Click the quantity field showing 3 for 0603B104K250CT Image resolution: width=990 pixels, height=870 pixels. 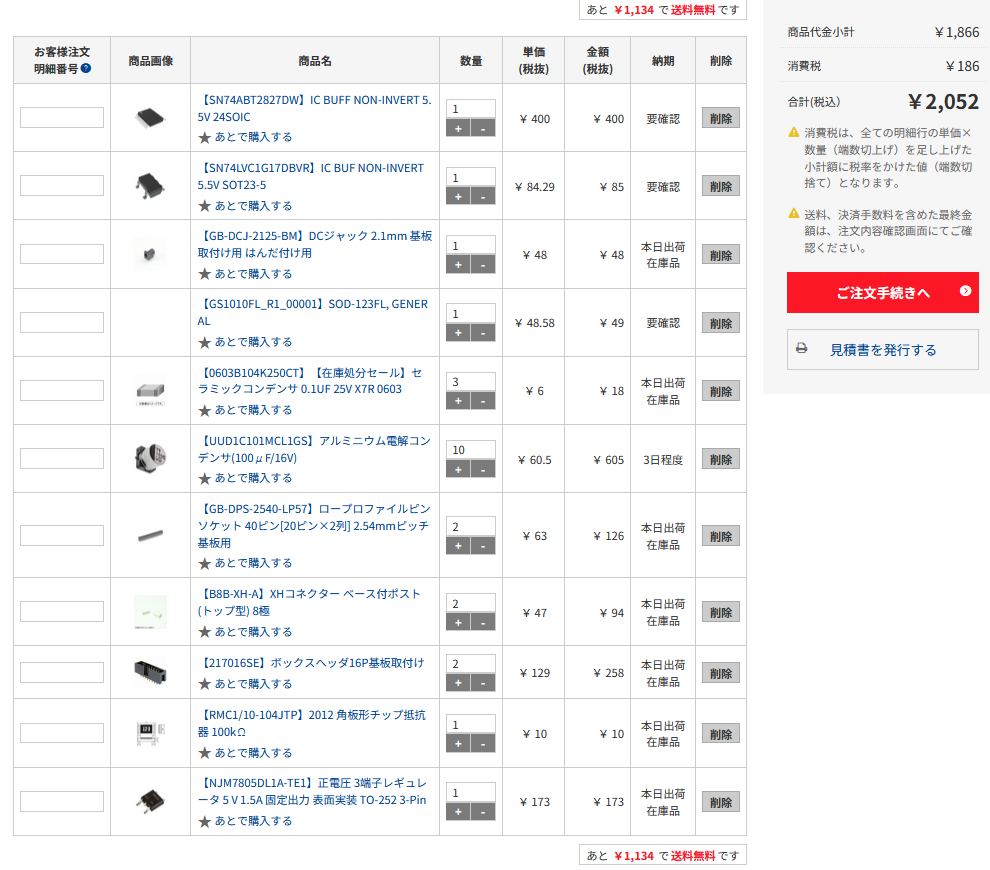coord(470,381)
